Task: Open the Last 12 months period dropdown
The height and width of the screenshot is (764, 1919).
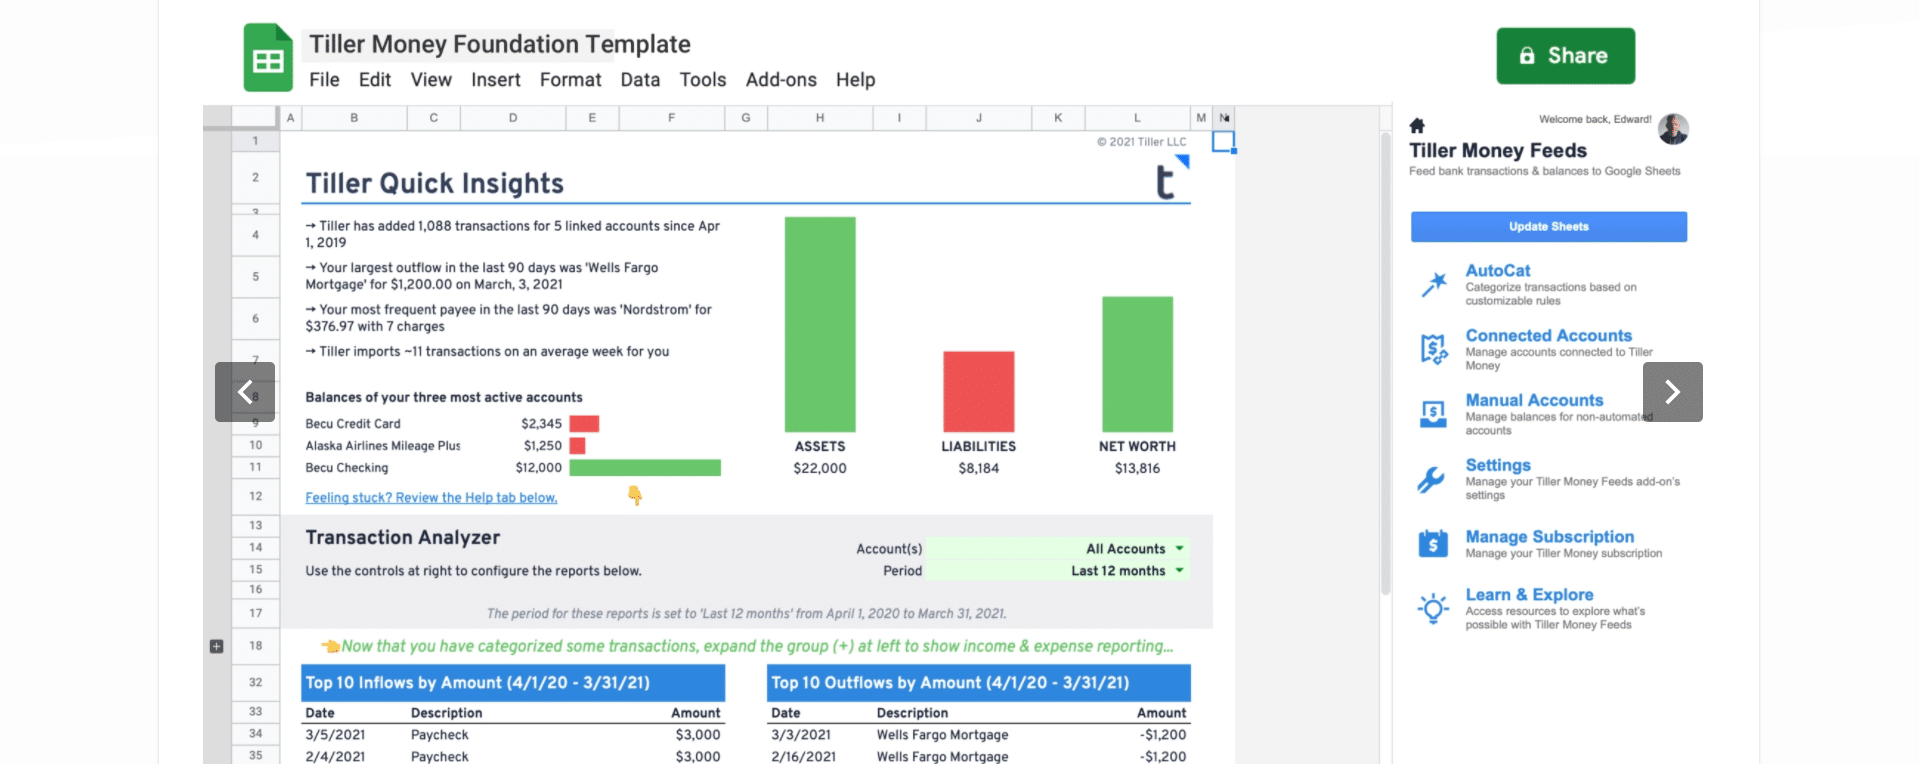Action: (1058, 571)
